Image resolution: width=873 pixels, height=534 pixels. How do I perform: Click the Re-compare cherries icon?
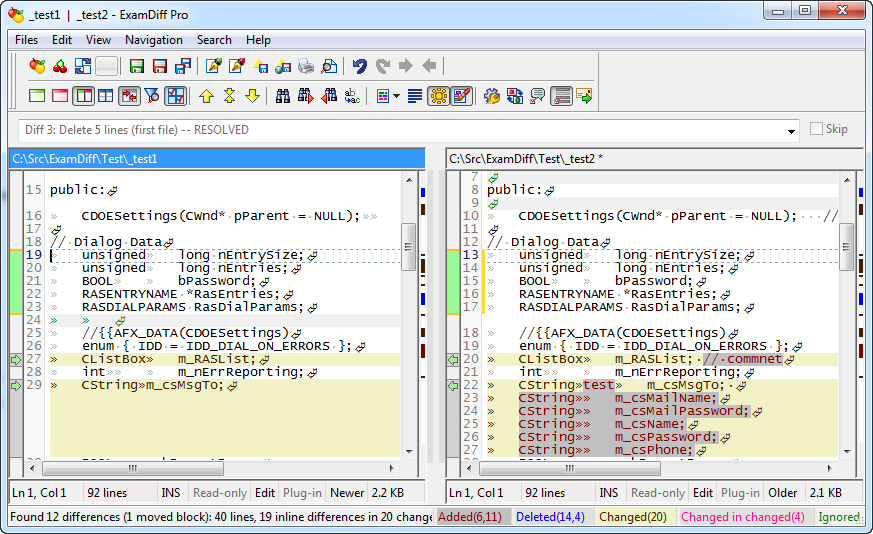tap(60, 66)
